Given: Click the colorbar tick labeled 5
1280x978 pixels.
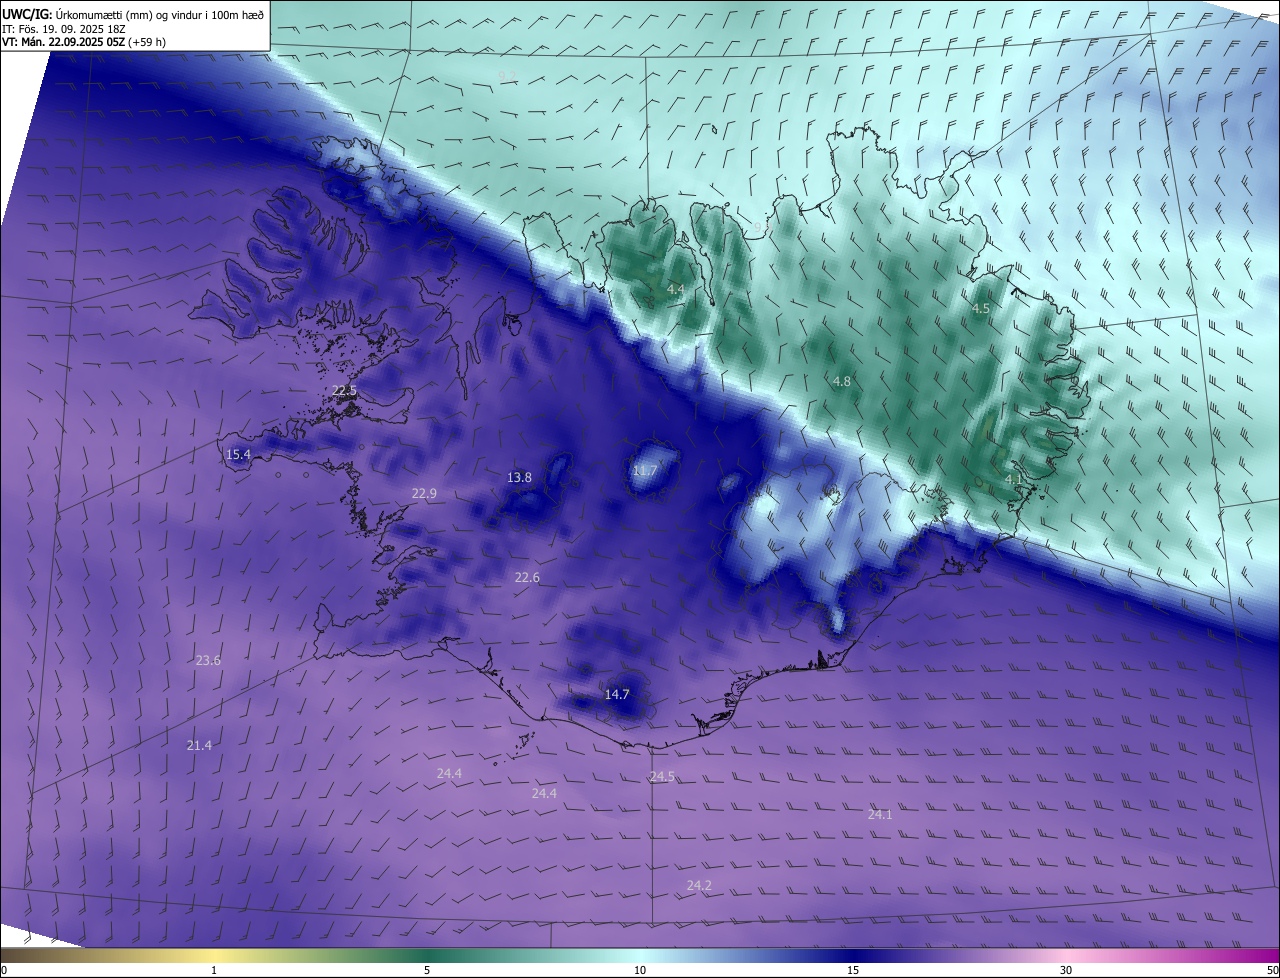Looking at the screenshot, I should (x=427, y=970).
